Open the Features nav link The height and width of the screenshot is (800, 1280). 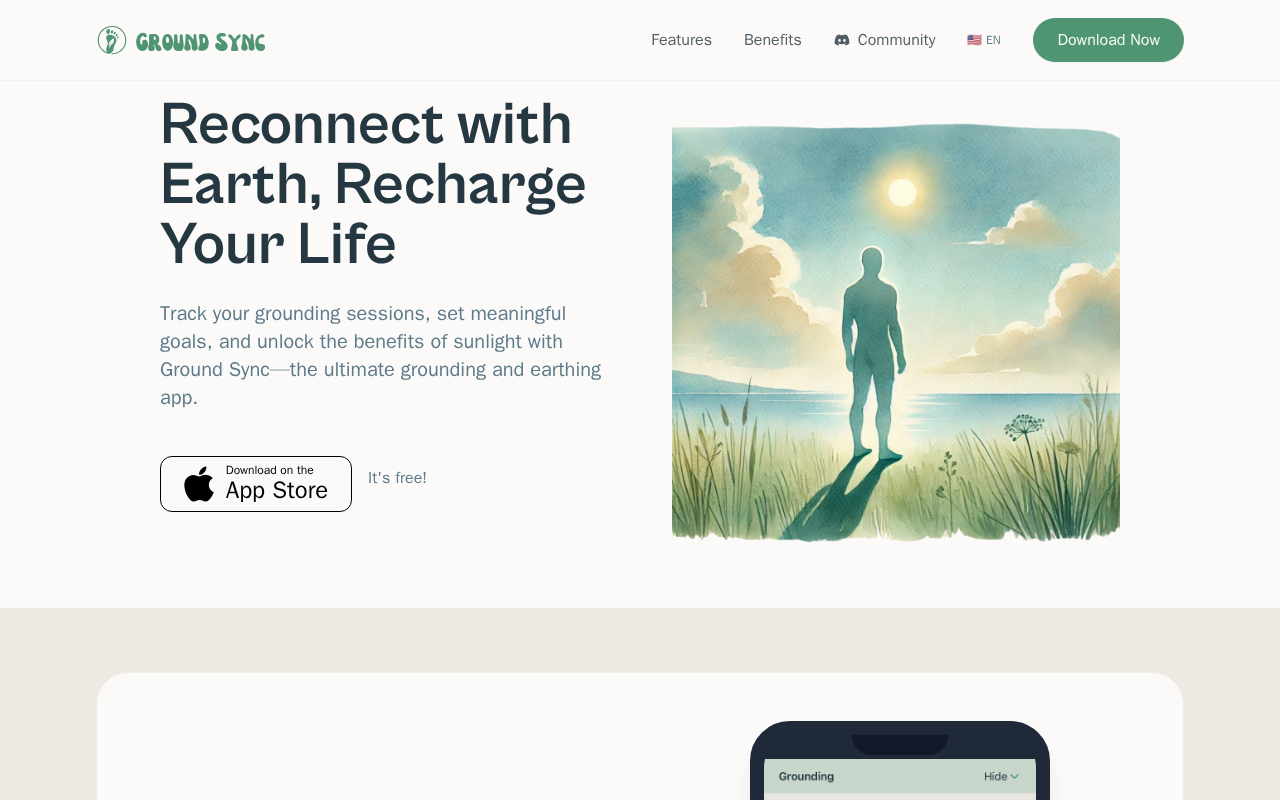point(681,40)
